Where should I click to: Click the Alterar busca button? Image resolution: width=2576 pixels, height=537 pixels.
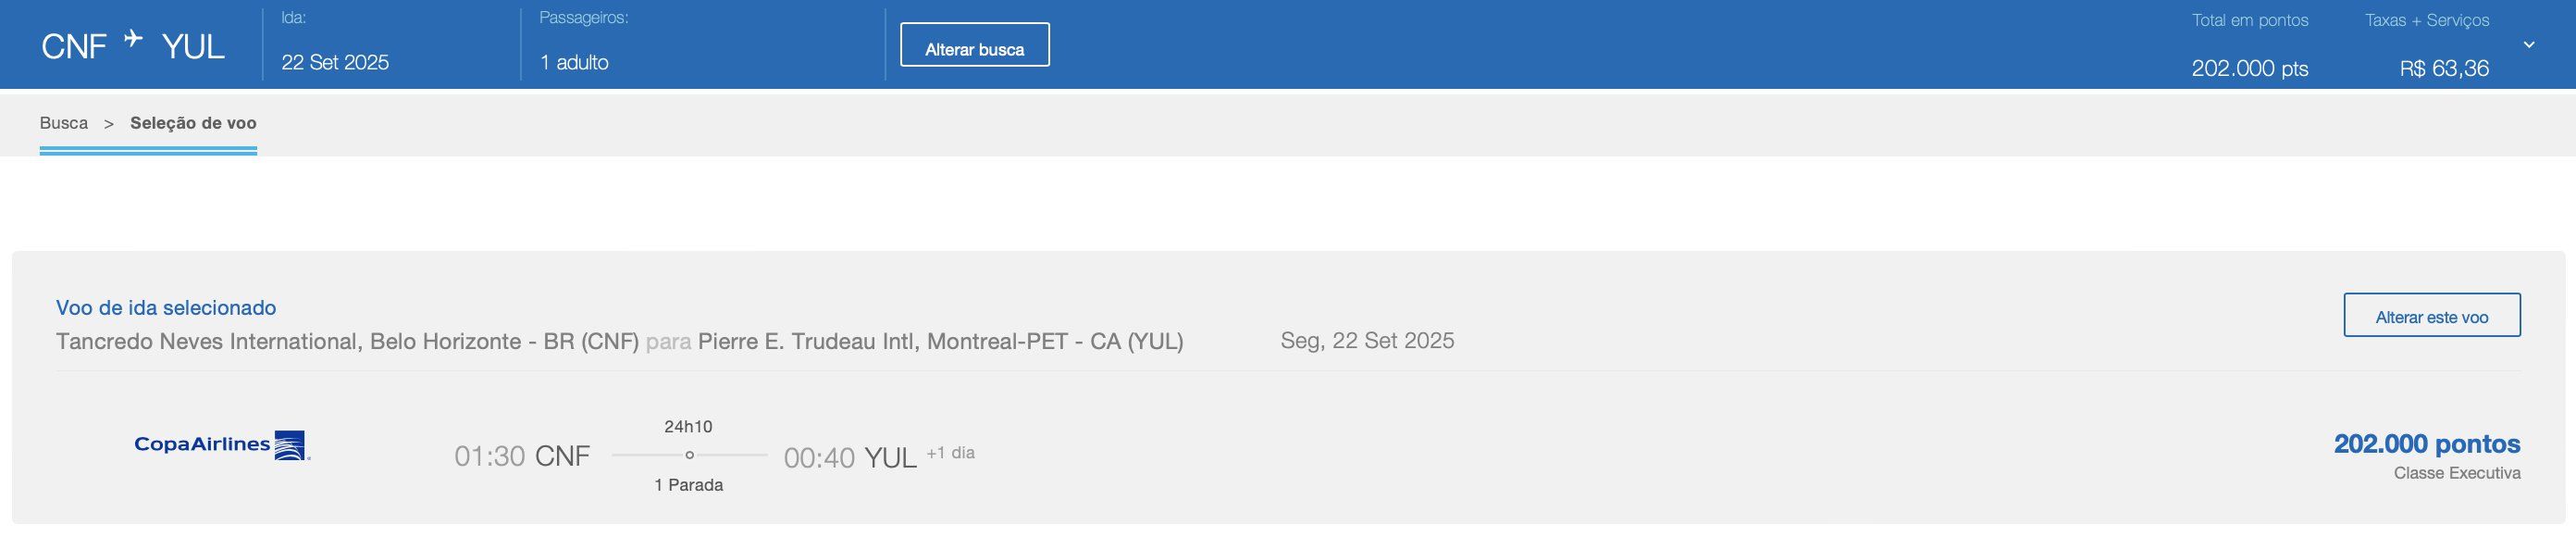click(x=974, y=45)
